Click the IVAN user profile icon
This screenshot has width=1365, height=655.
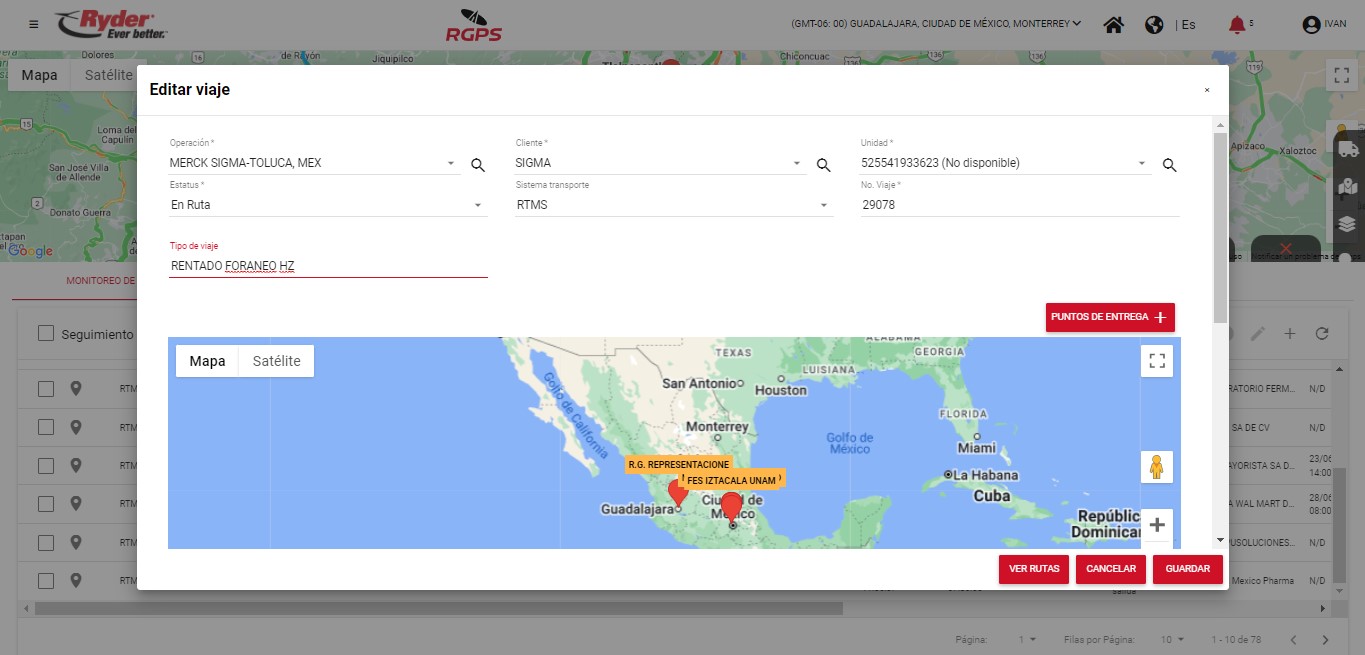point(1311,25)
